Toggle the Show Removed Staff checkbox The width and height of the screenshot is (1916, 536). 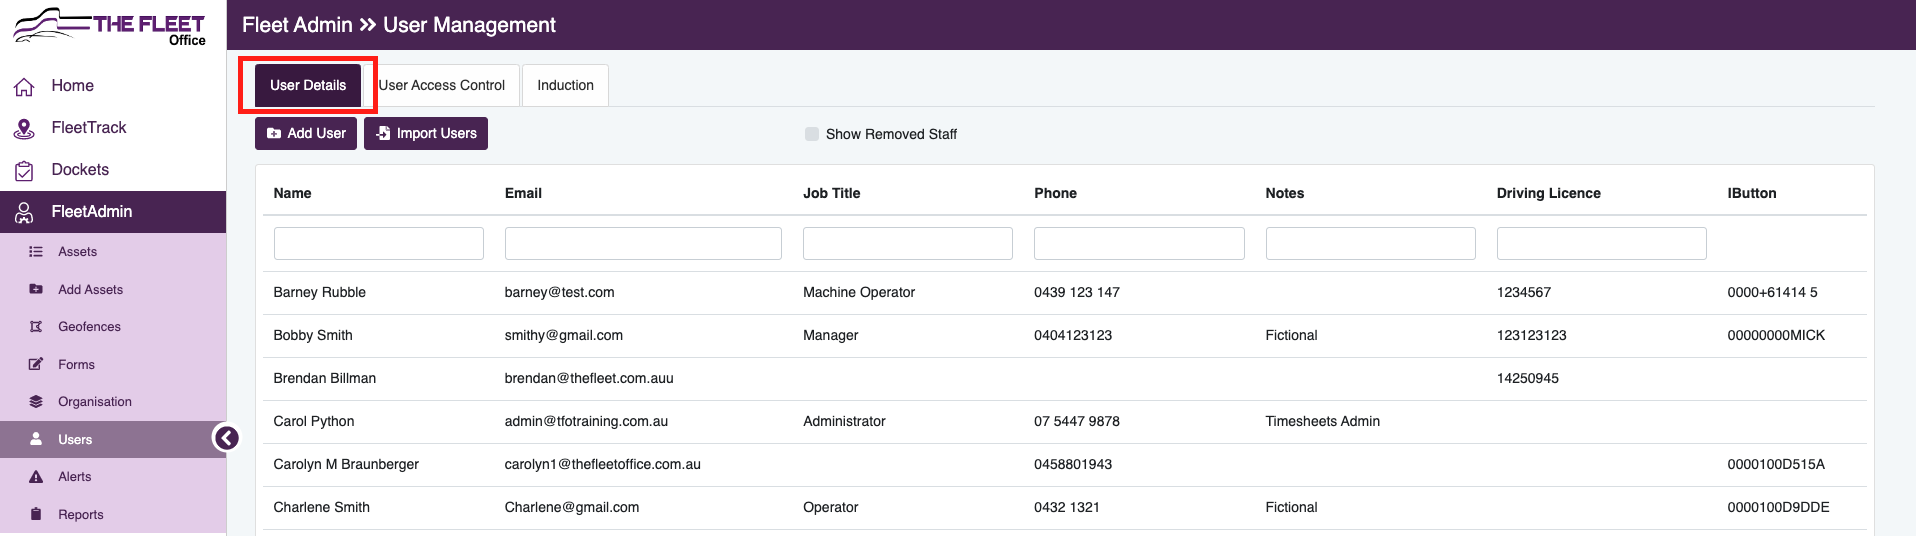(x=812, y=134)
